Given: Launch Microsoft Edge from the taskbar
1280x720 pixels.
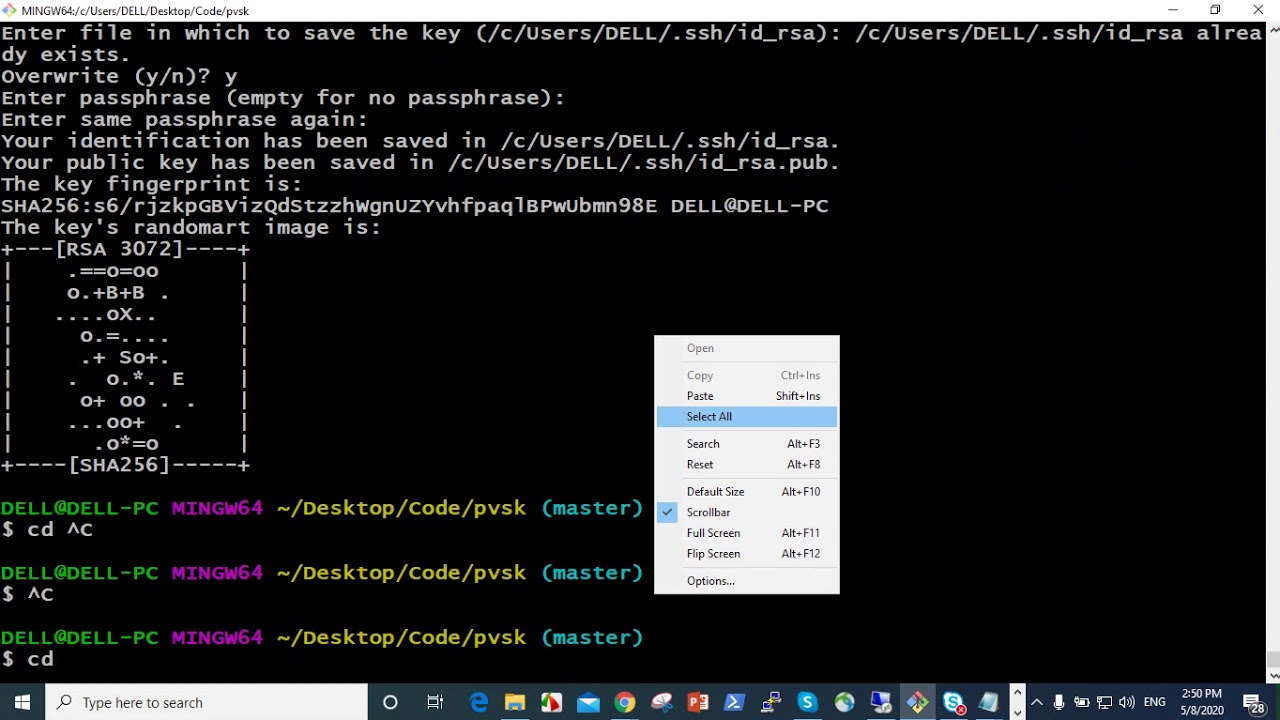Looking at the screenshot, I should click(478, 702).
